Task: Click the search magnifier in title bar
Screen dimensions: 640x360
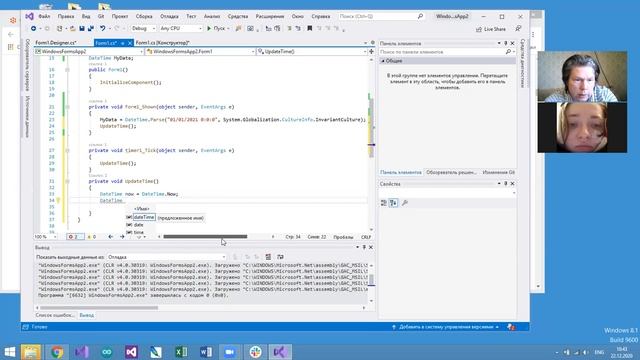Action: (420, 16)
